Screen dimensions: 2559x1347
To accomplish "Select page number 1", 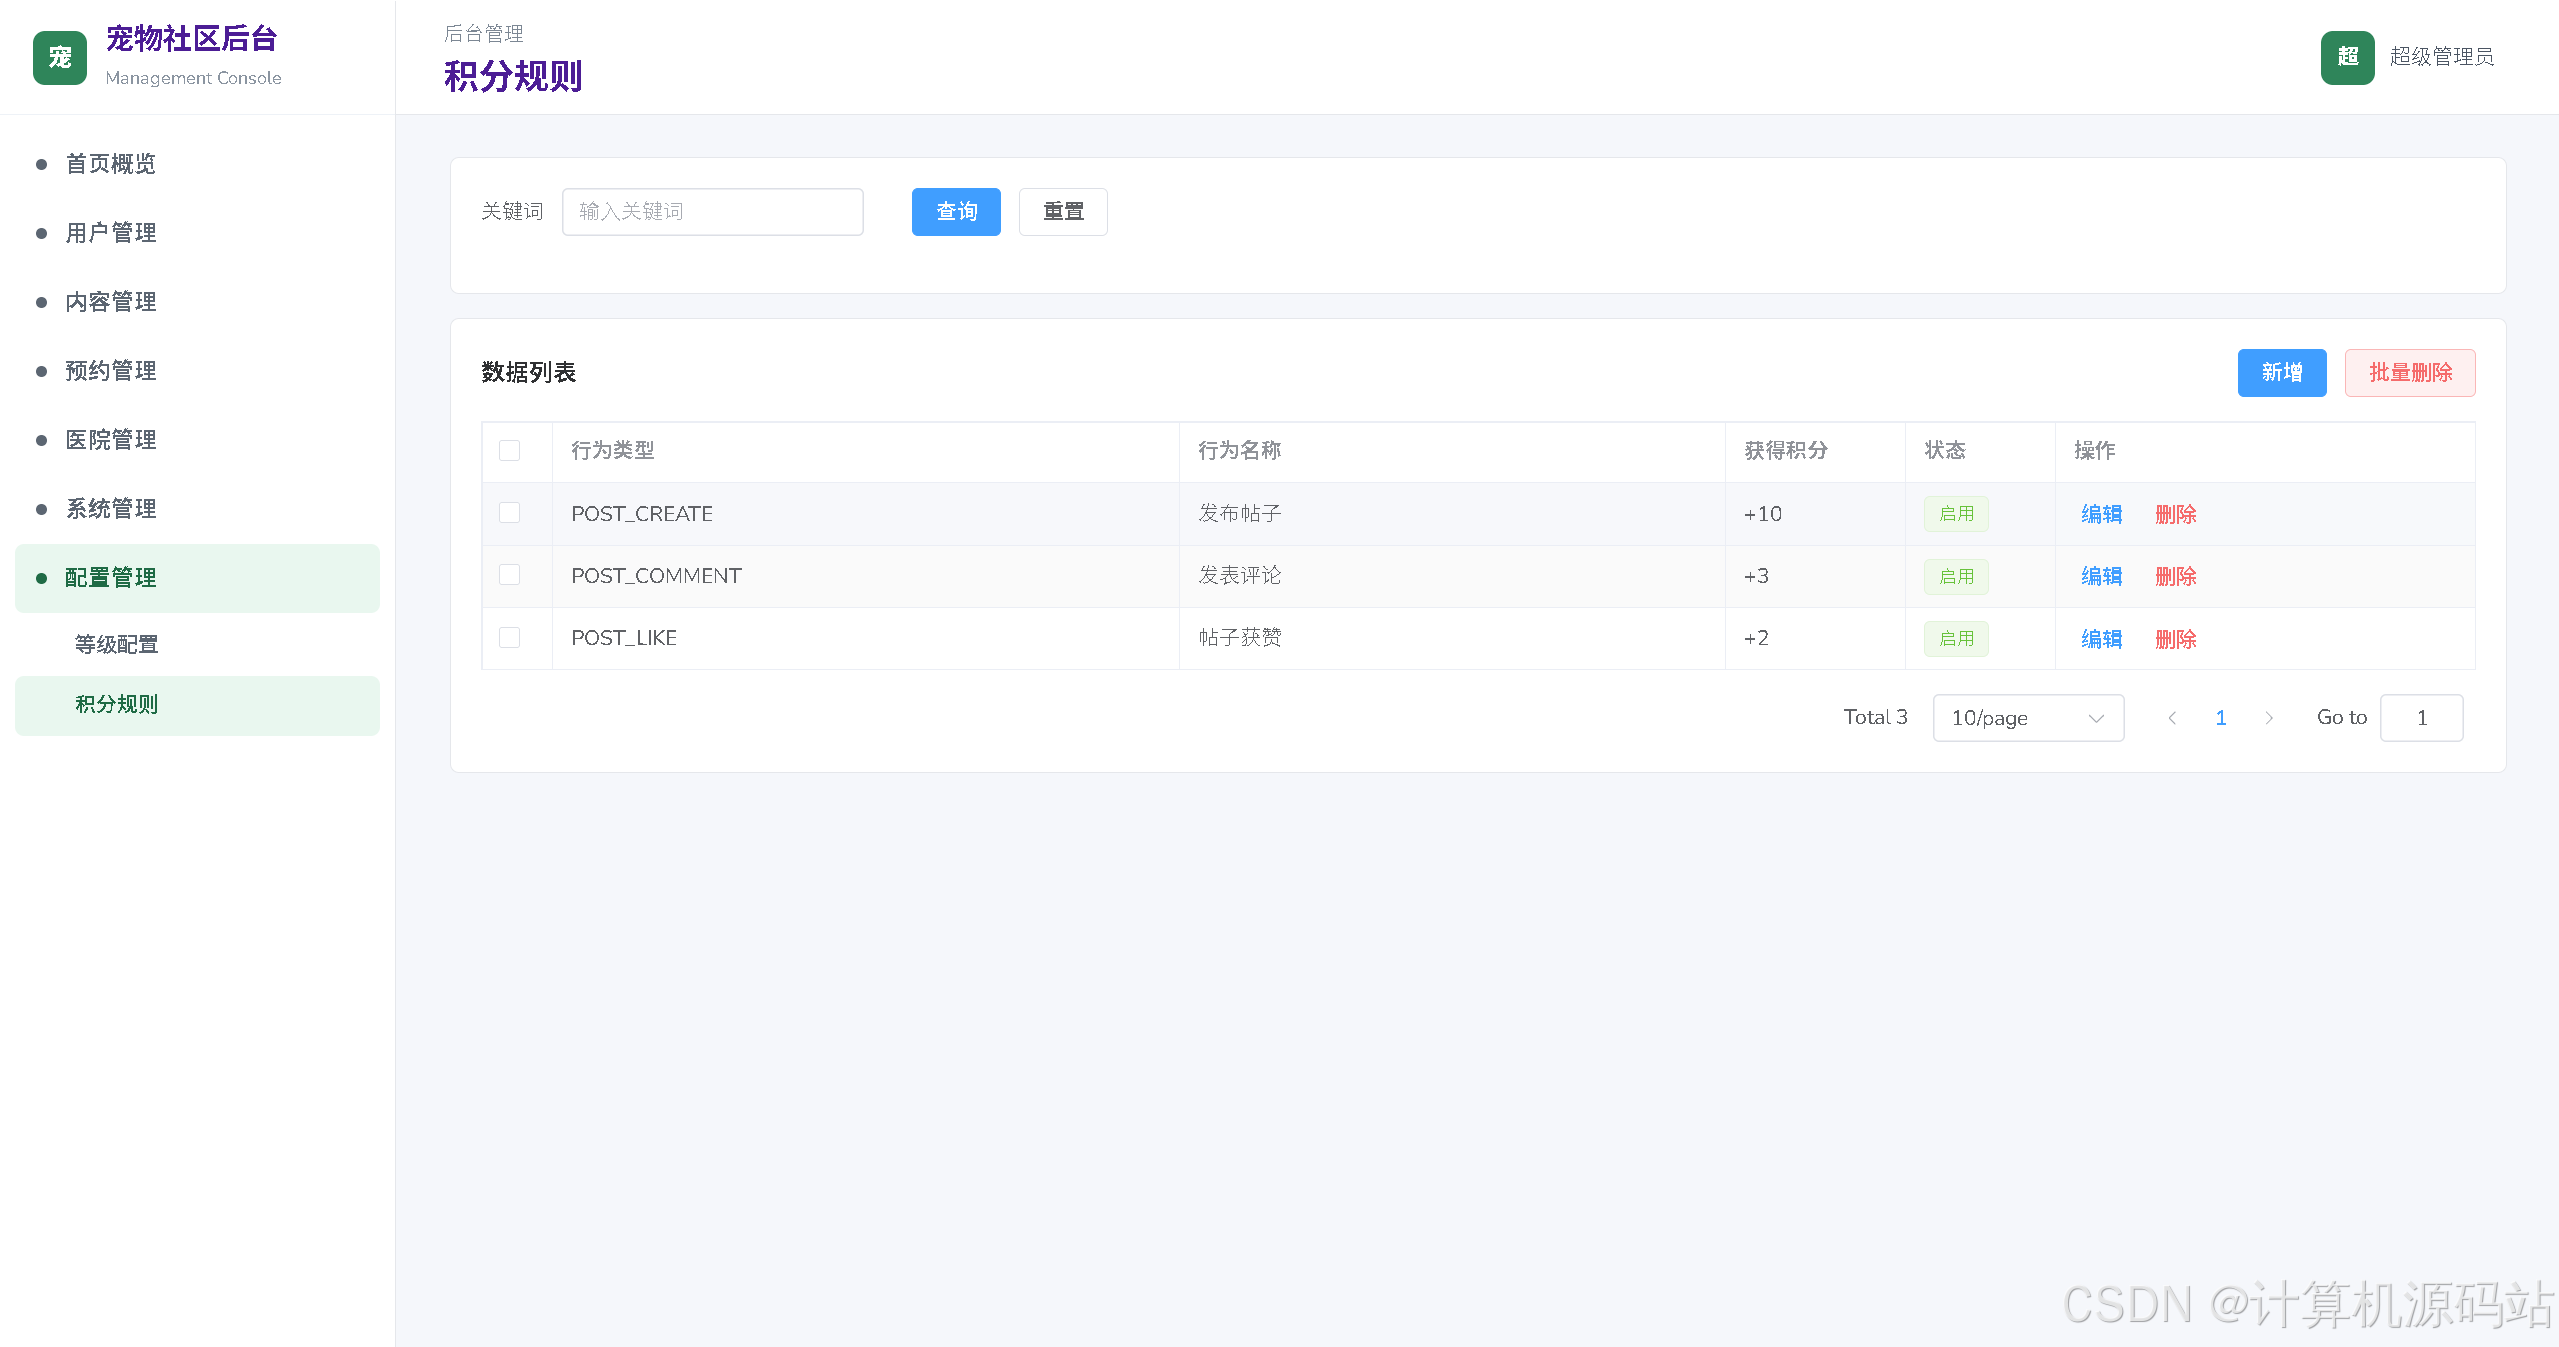I will coord(2221,718).
